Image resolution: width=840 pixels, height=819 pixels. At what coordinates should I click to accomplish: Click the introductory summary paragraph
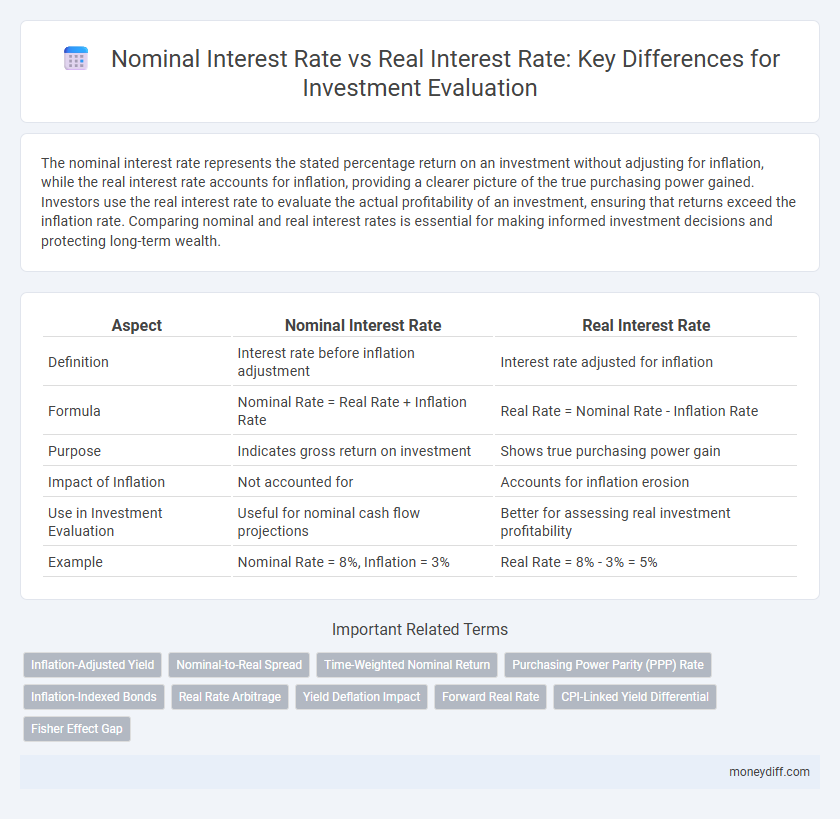click(419, 202)
